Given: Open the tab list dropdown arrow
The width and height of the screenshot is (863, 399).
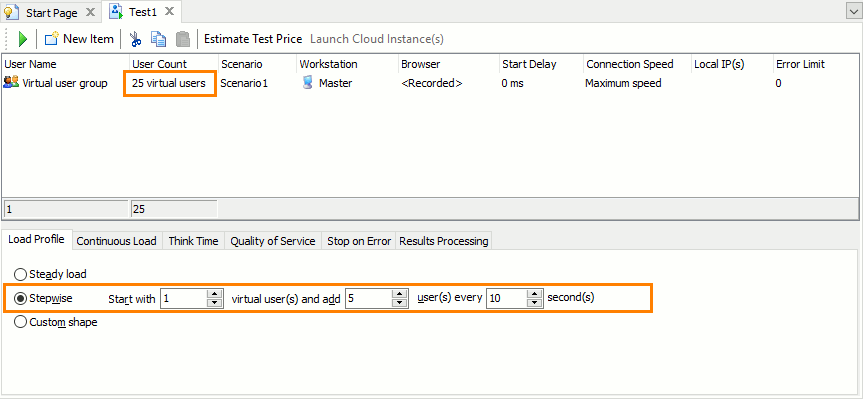Looking at the screenshot, I should click(854, 11).
